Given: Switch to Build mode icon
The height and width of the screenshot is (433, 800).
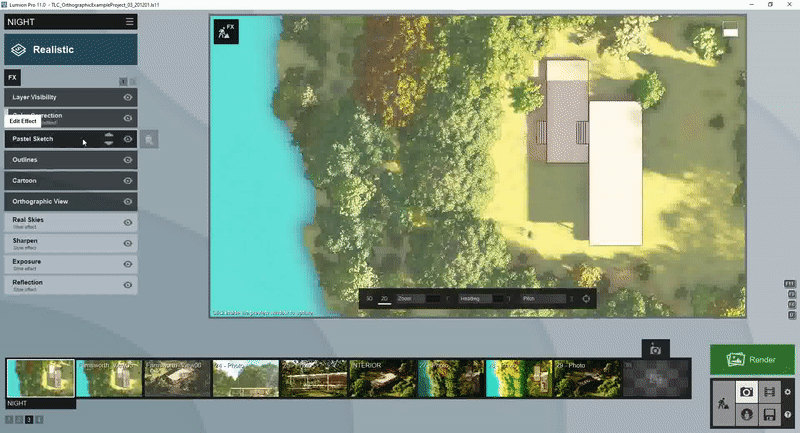Looking at the screenshot, I should tap(723, 404).
